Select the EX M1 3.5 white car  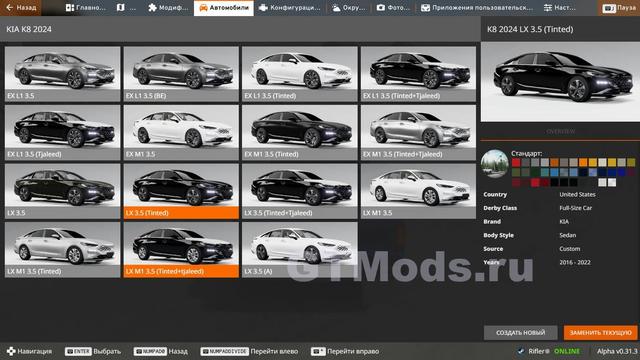click(x=181, y=132)
